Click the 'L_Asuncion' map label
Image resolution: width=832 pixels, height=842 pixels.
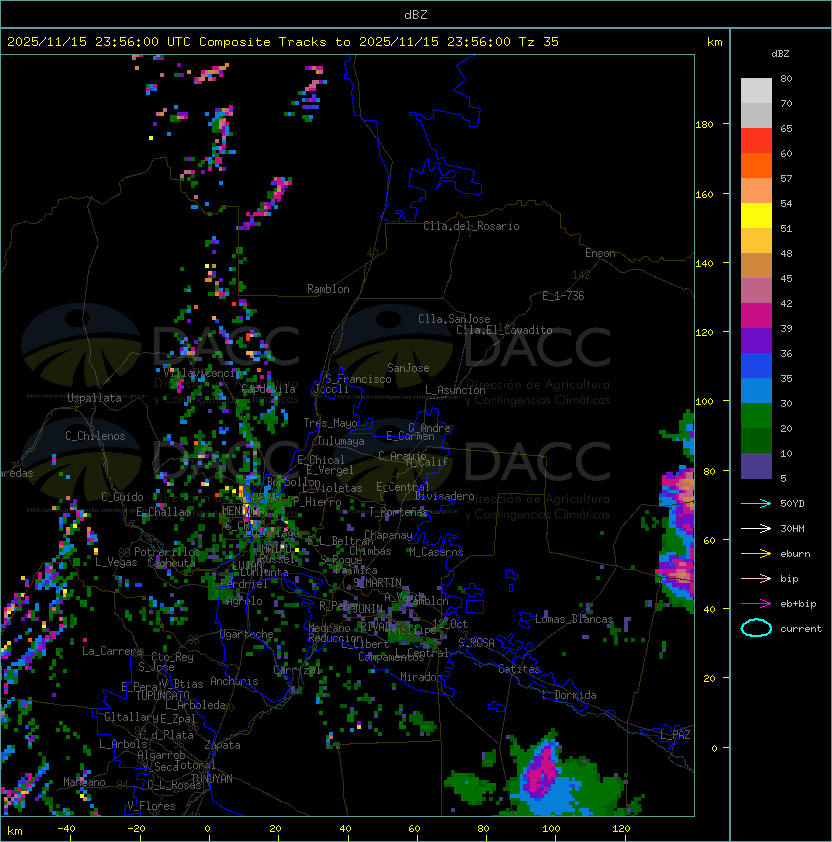click(x=455, y=390)
